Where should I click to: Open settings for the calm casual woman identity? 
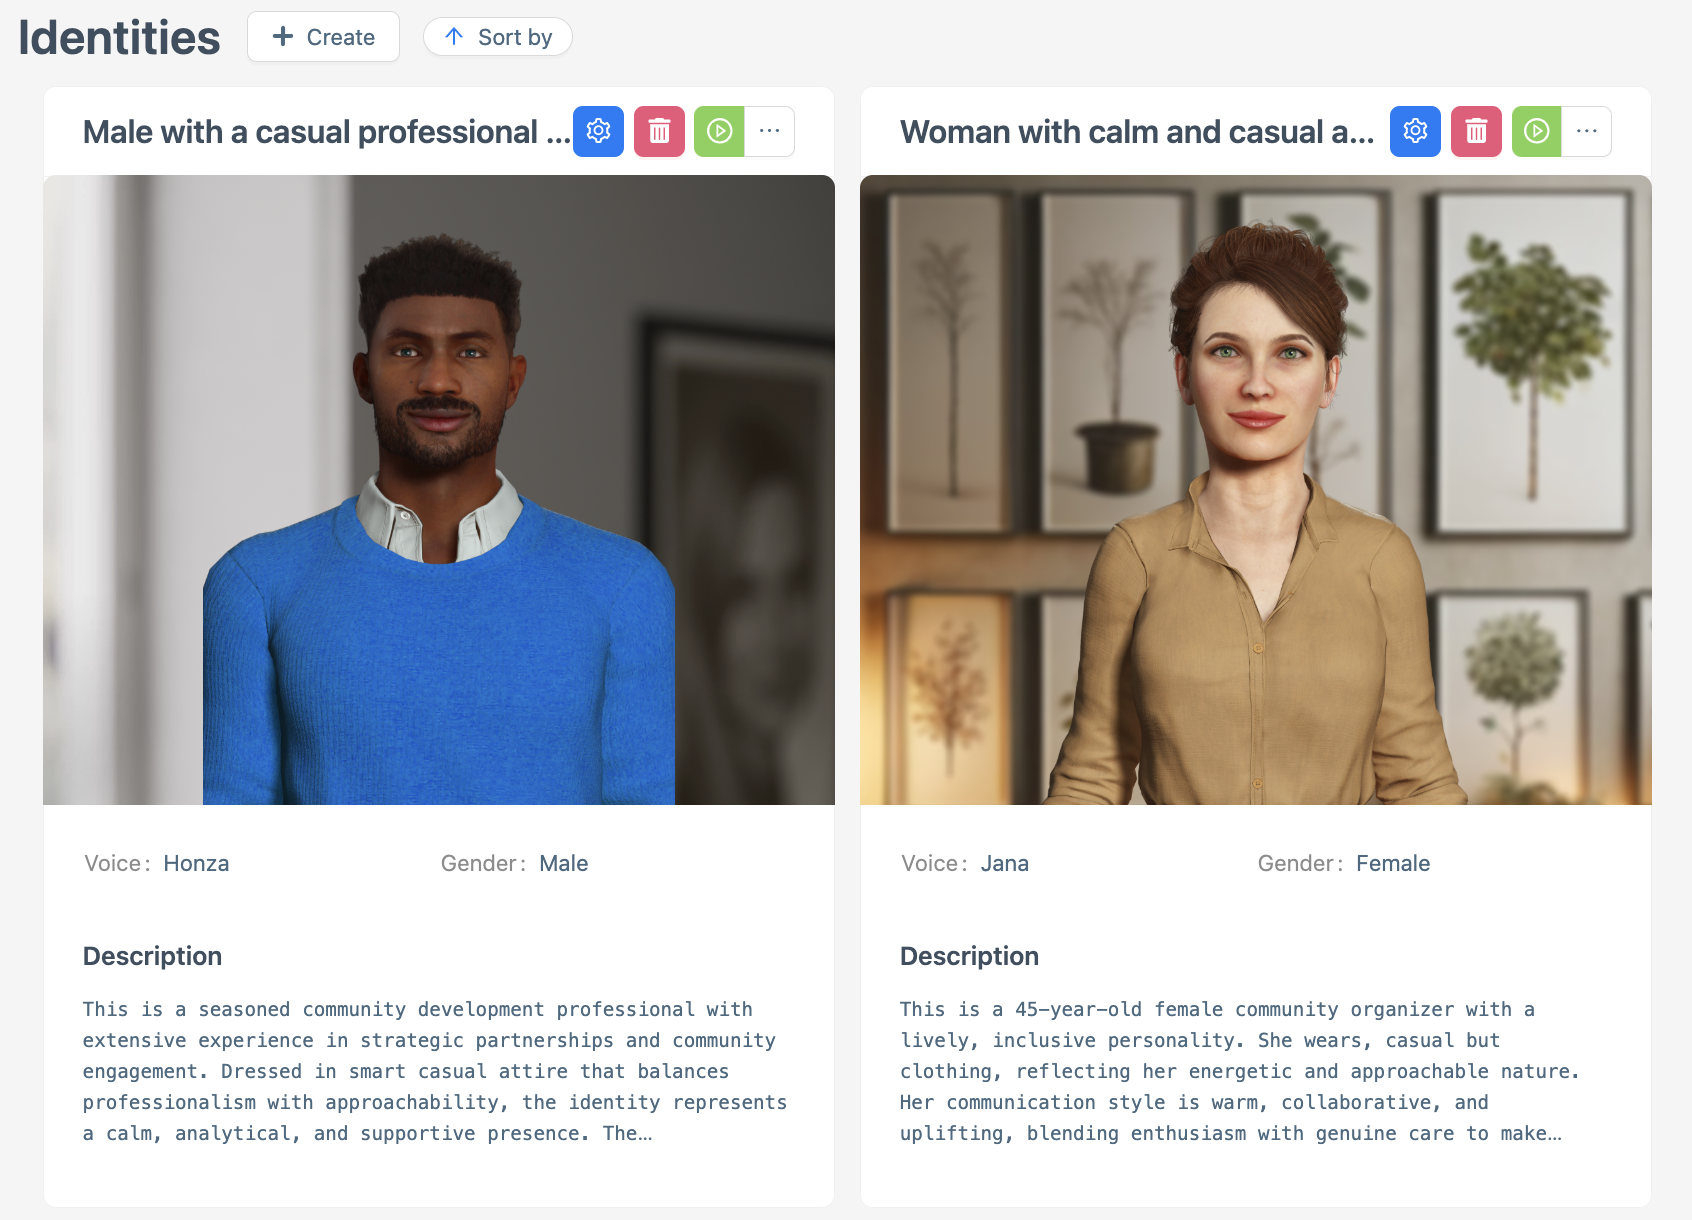point(1415,131)
